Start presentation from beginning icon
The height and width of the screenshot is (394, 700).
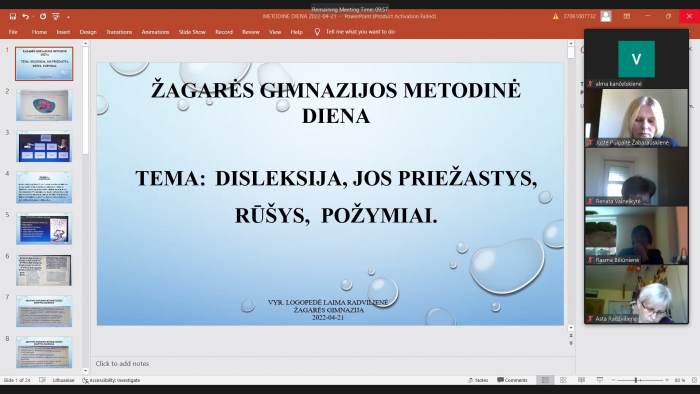coord(56,17)
